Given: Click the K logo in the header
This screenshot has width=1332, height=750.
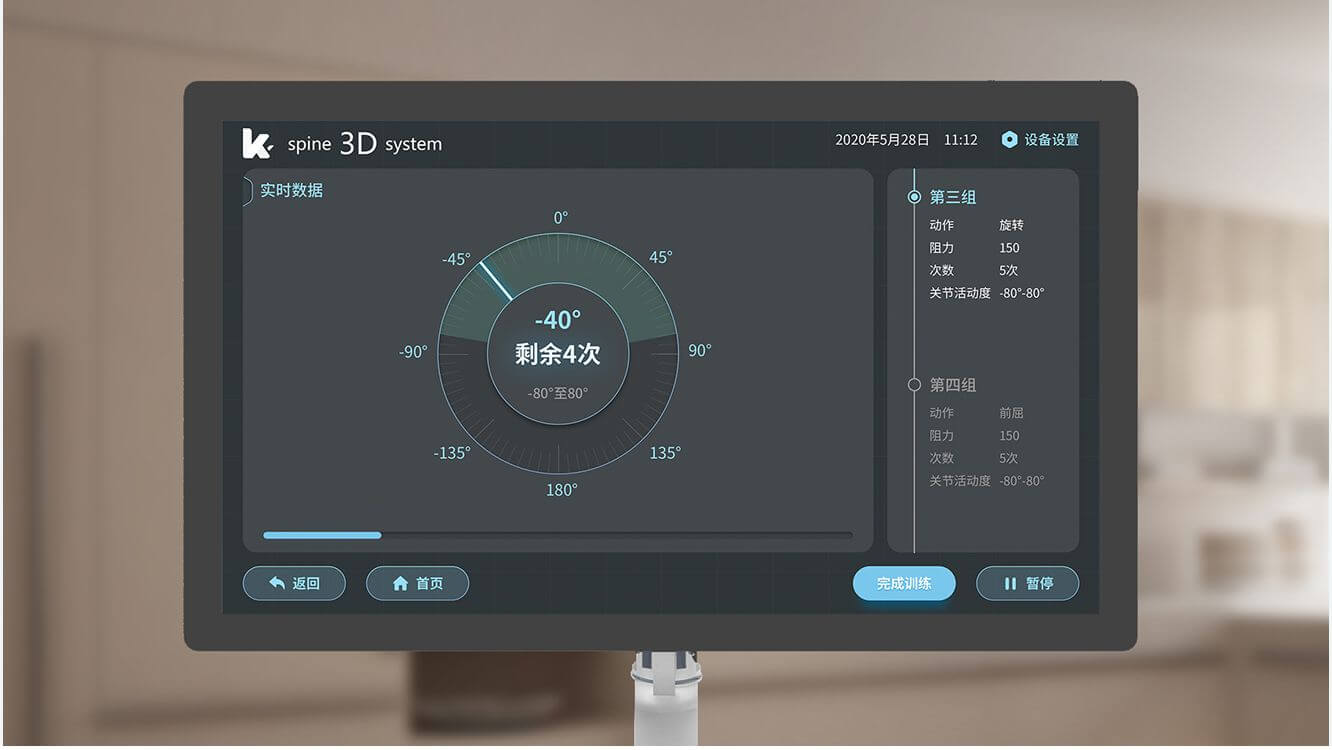Looking at the screenshot, I should click(x=257, y=143).
